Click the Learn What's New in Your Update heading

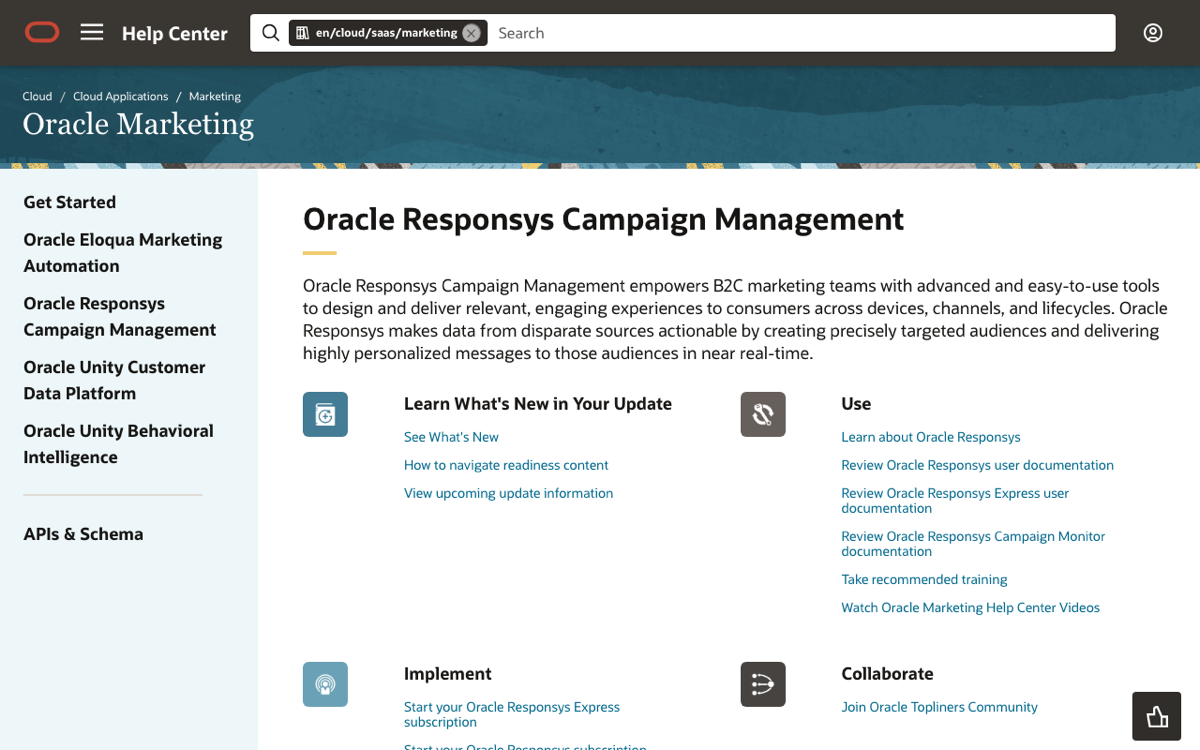[x=538, y=404]
